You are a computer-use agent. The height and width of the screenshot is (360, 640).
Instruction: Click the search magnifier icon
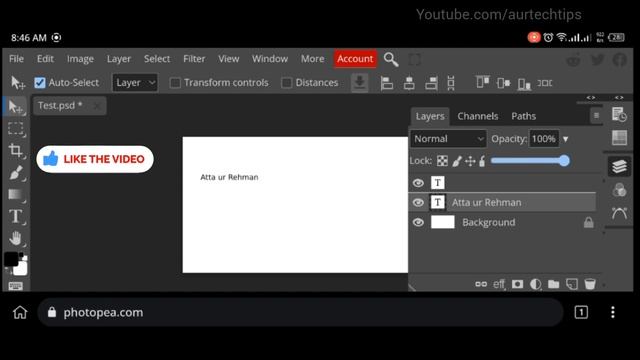click(391, 60)
